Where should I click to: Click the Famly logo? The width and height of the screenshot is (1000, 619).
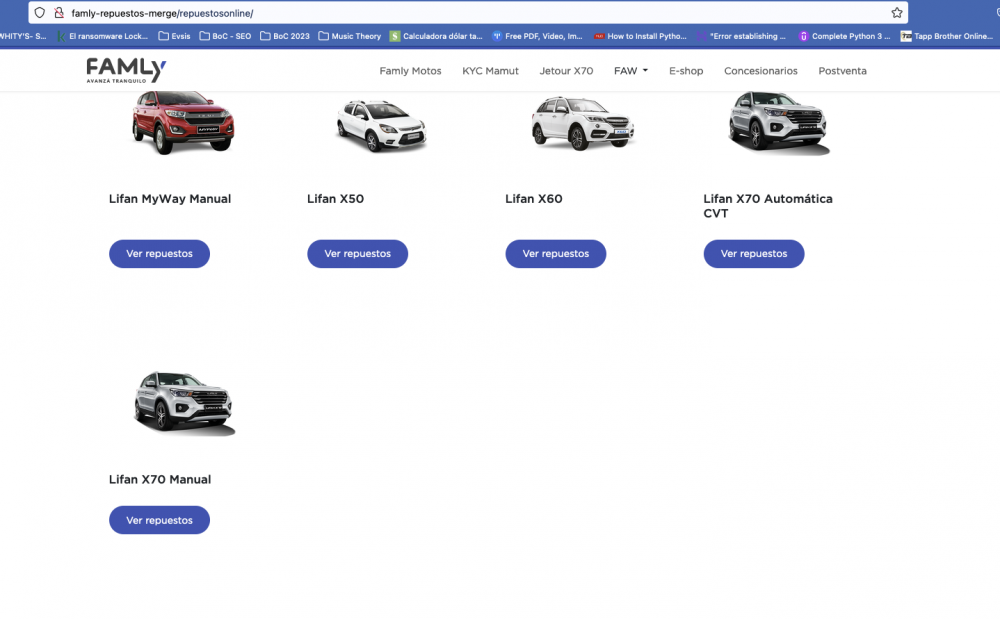[126, 70]
